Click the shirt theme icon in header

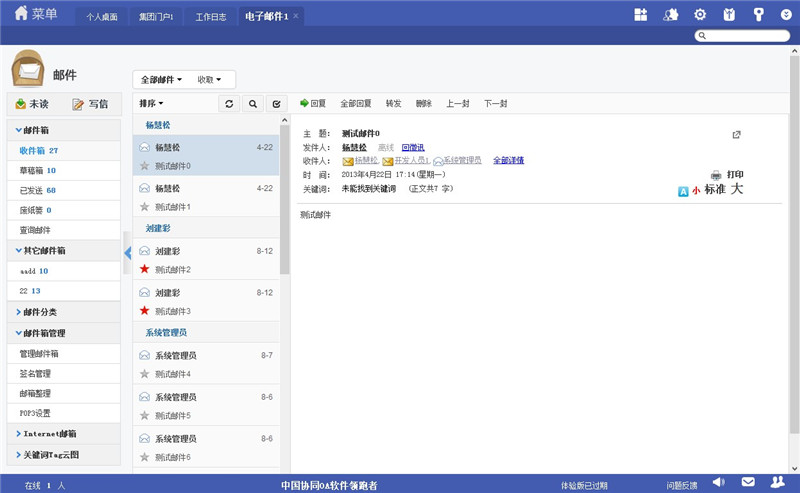pos(729,14)
